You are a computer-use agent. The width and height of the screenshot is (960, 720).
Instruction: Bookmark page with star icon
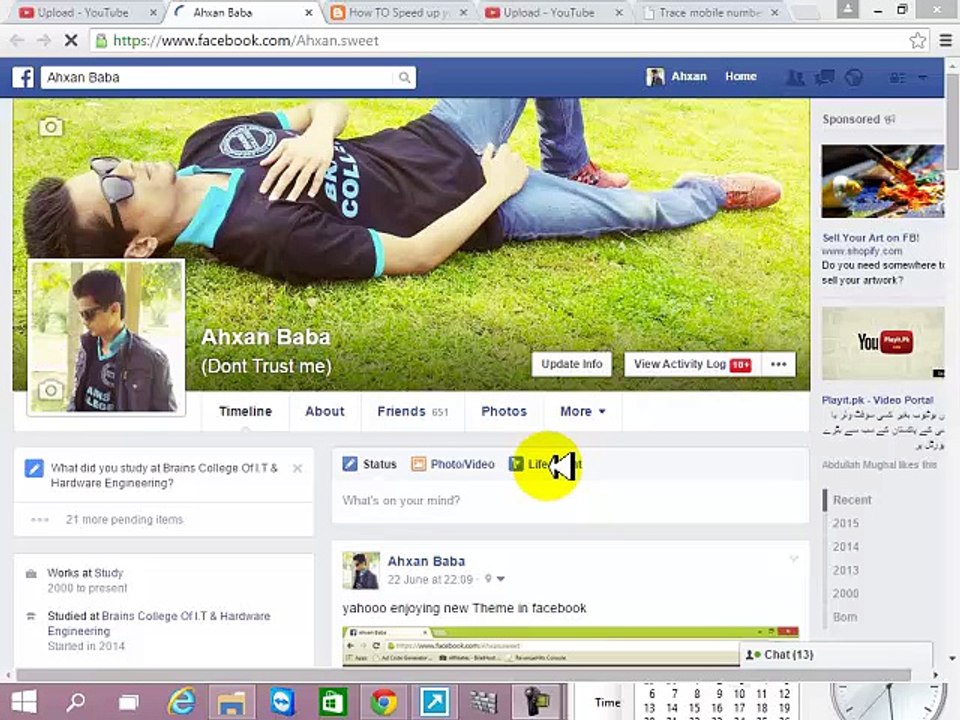click(x=917, y=40)
